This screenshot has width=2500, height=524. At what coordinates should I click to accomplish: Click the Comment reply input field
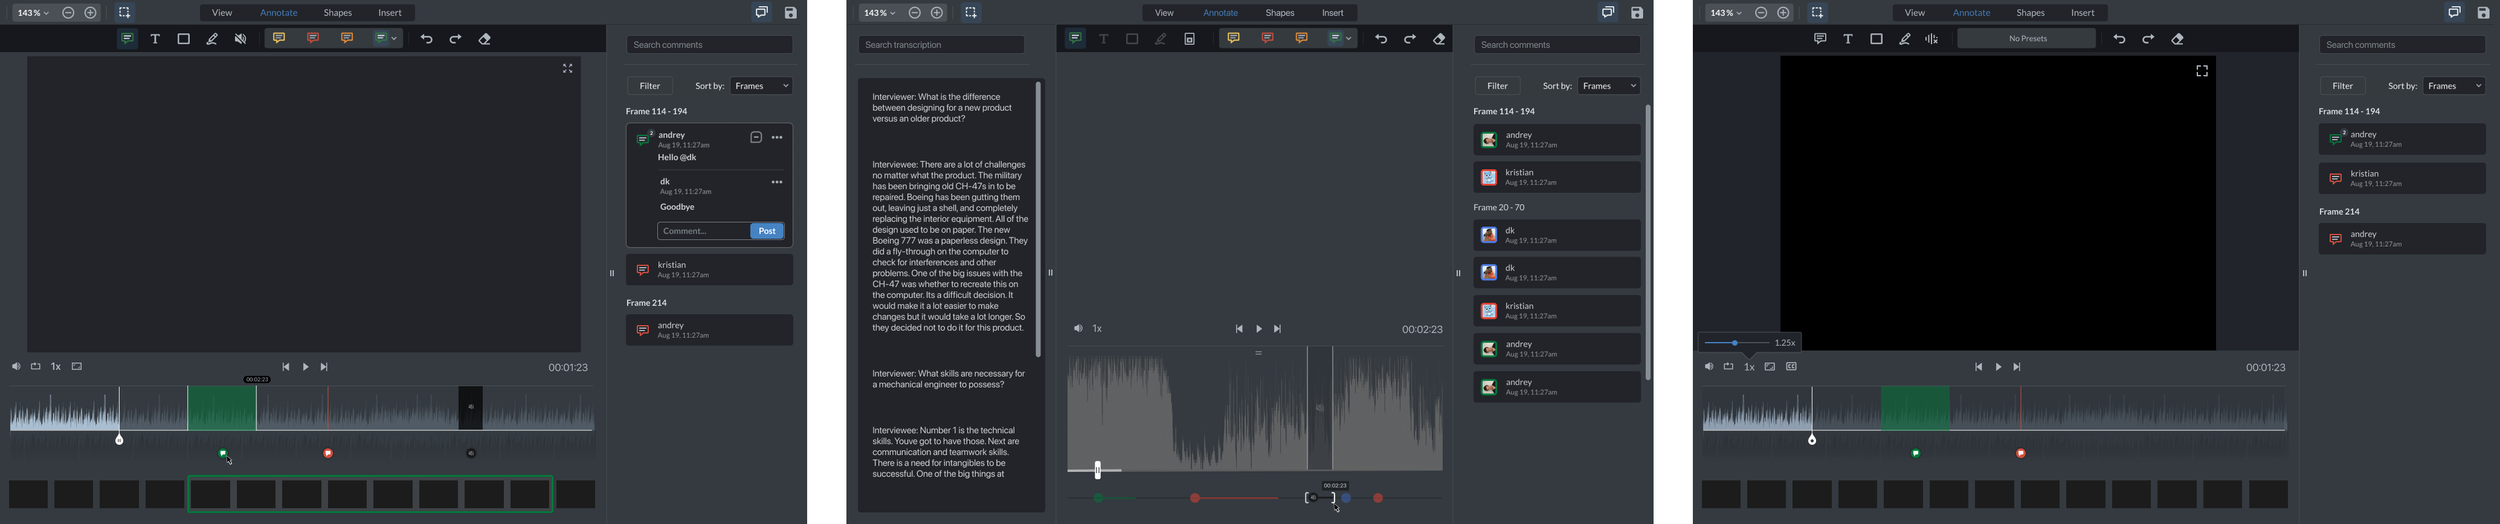[x=704, y=231]
